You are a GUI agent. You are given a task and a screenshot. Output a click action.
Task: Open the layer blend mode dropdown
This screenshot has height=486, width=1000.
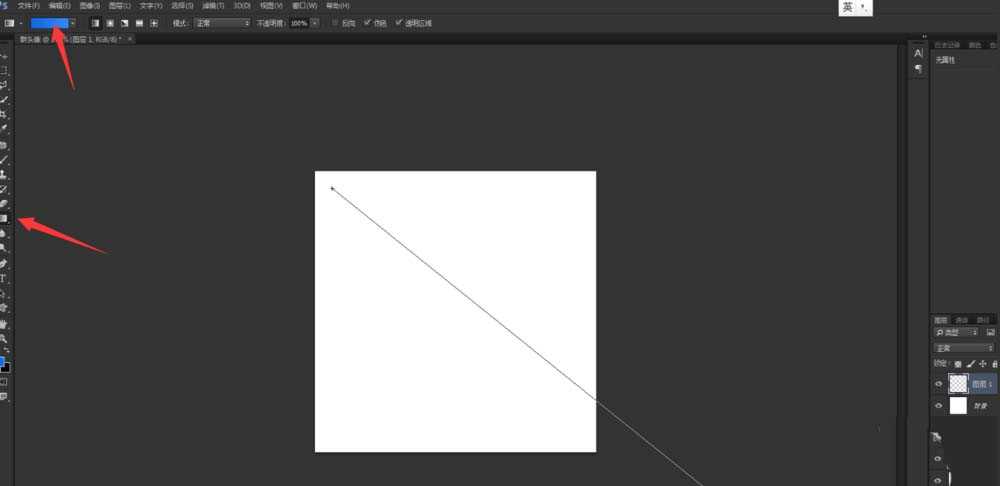coord(964,347)
